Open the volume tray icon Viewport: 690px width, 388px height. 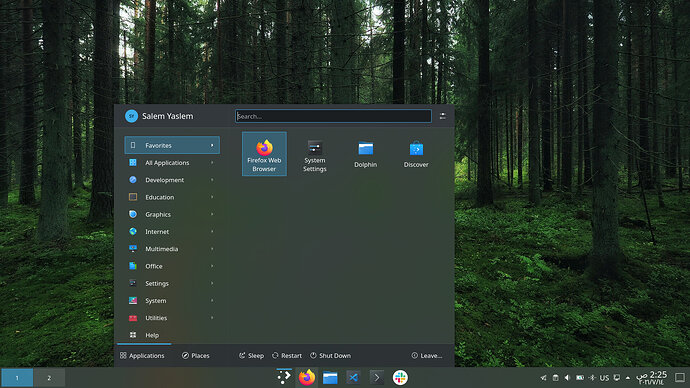[x=568, y=377]
